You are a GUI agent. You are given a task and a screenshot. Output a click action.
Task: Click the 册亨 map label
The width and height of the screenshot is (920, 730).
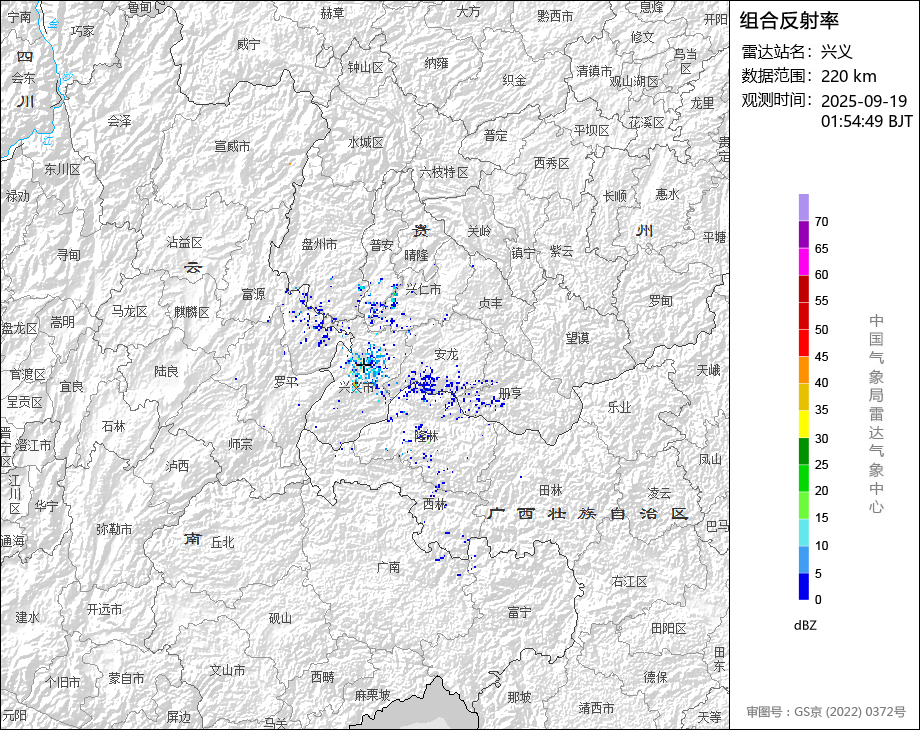[x=510, y=392]
